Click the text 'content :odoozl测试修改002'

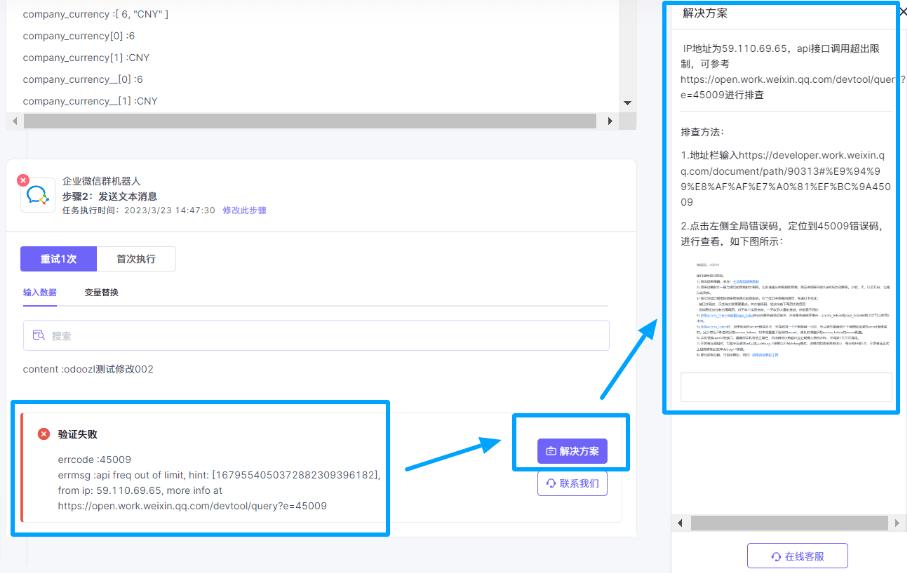pos(88,369)
